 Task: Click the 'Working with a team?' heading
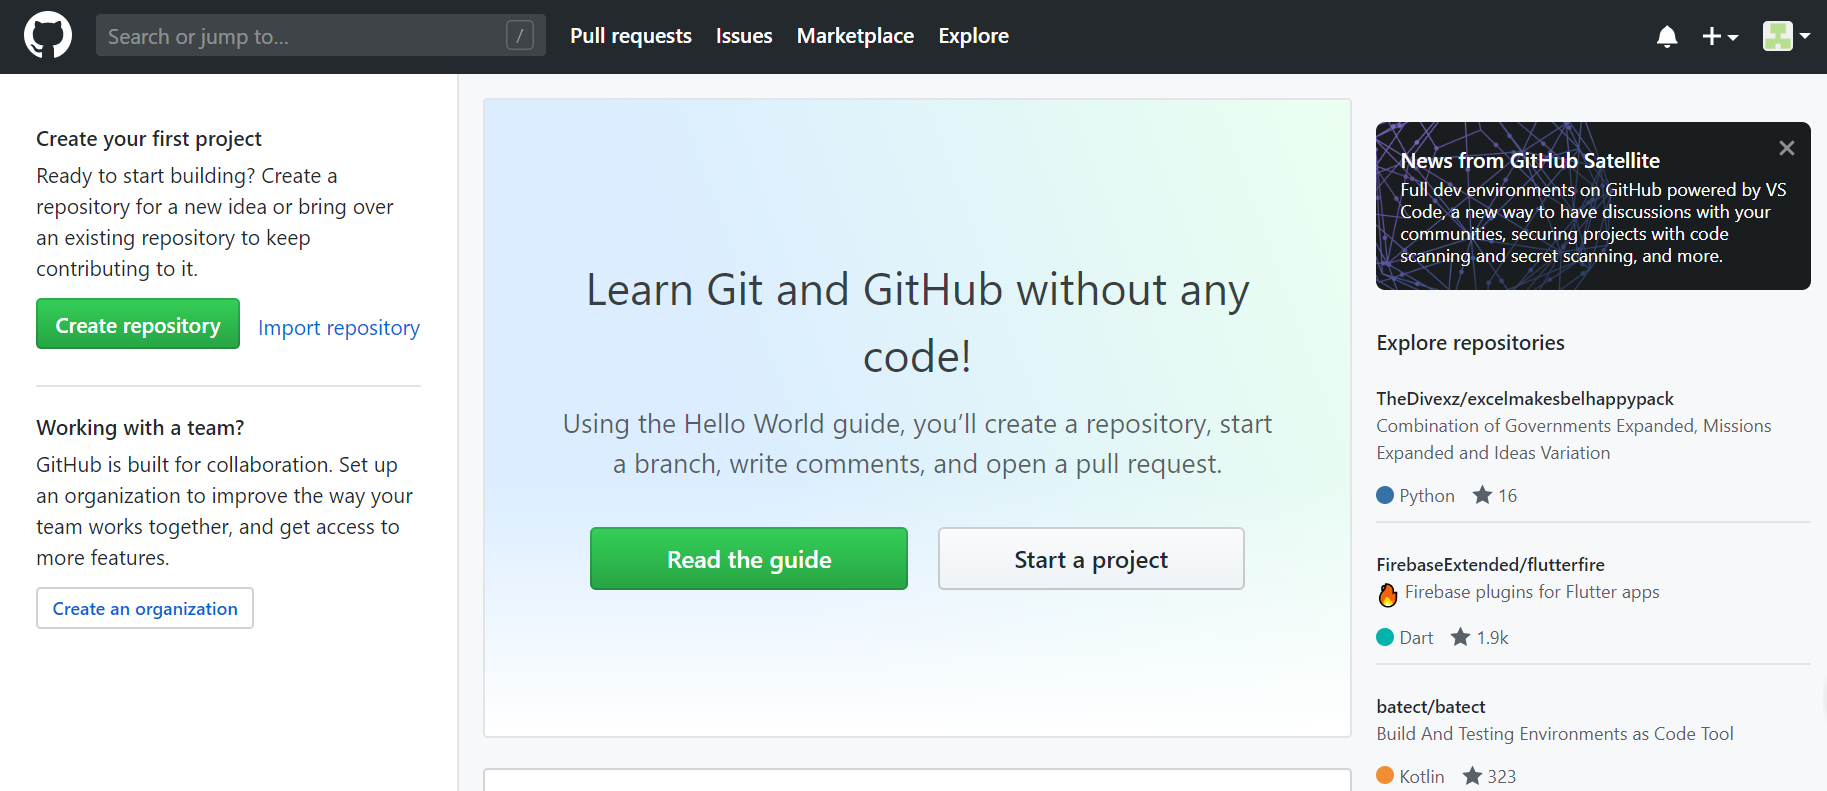tap(140, 428)
